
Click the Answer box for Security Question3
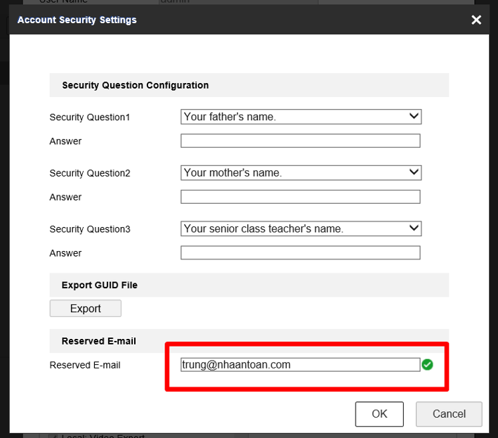[x=300, y=253]
